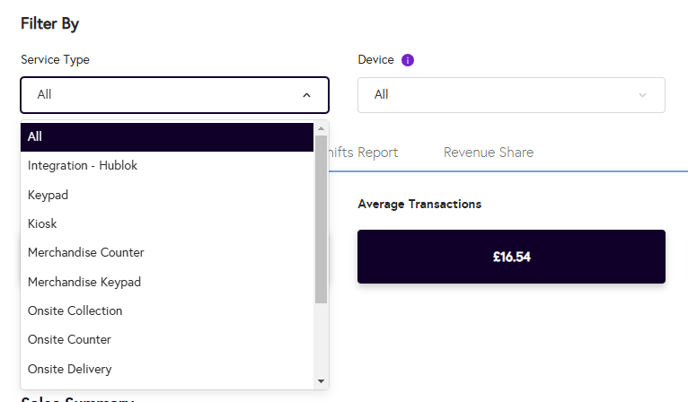Viewport: 688px width, 402px height.
Task: Choose Merchandise Keypad option
Action: 84,282
